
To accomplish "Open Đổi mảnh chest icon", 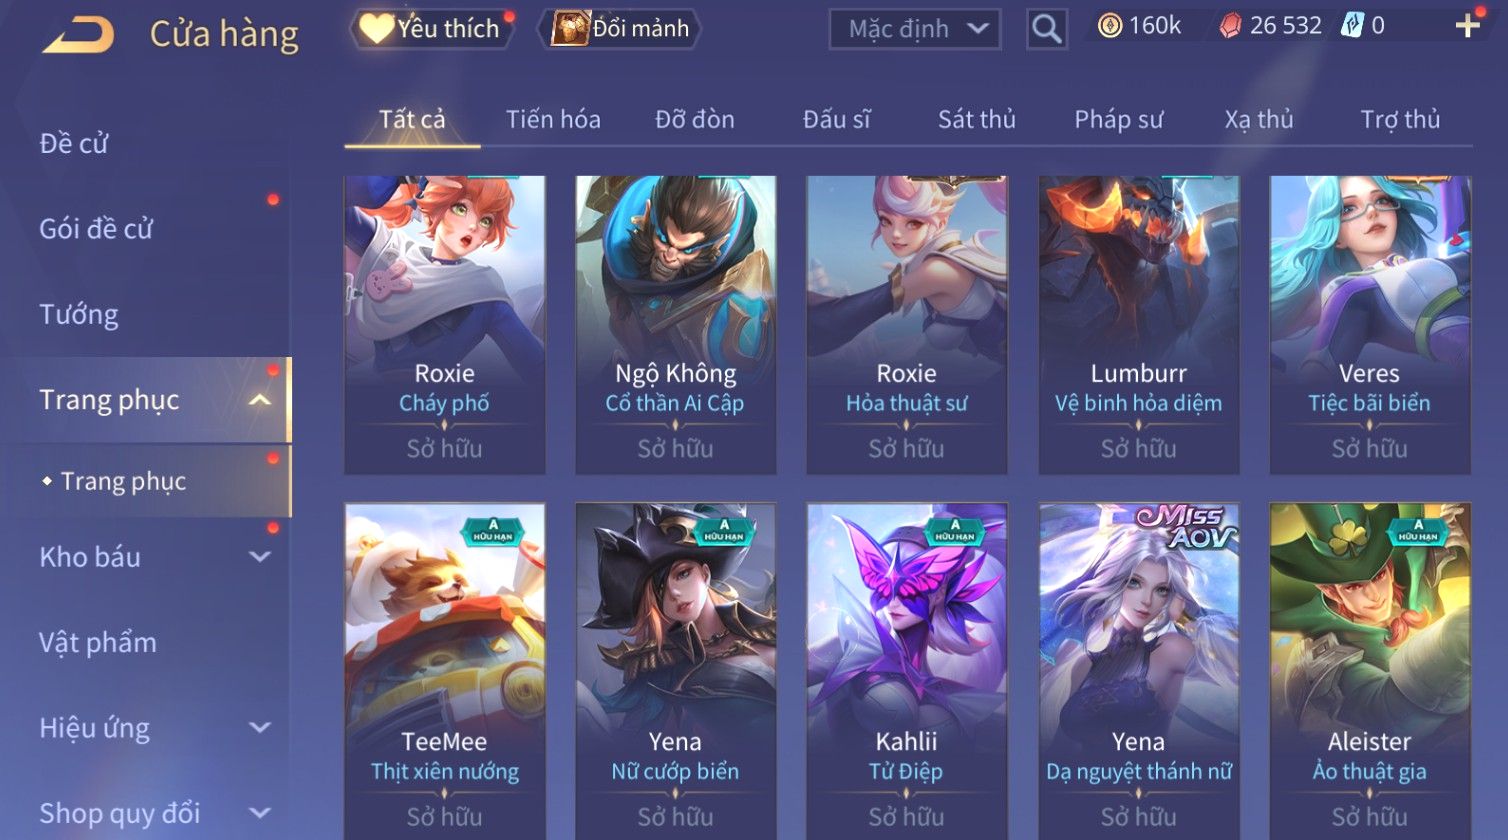I will point(620,28).
